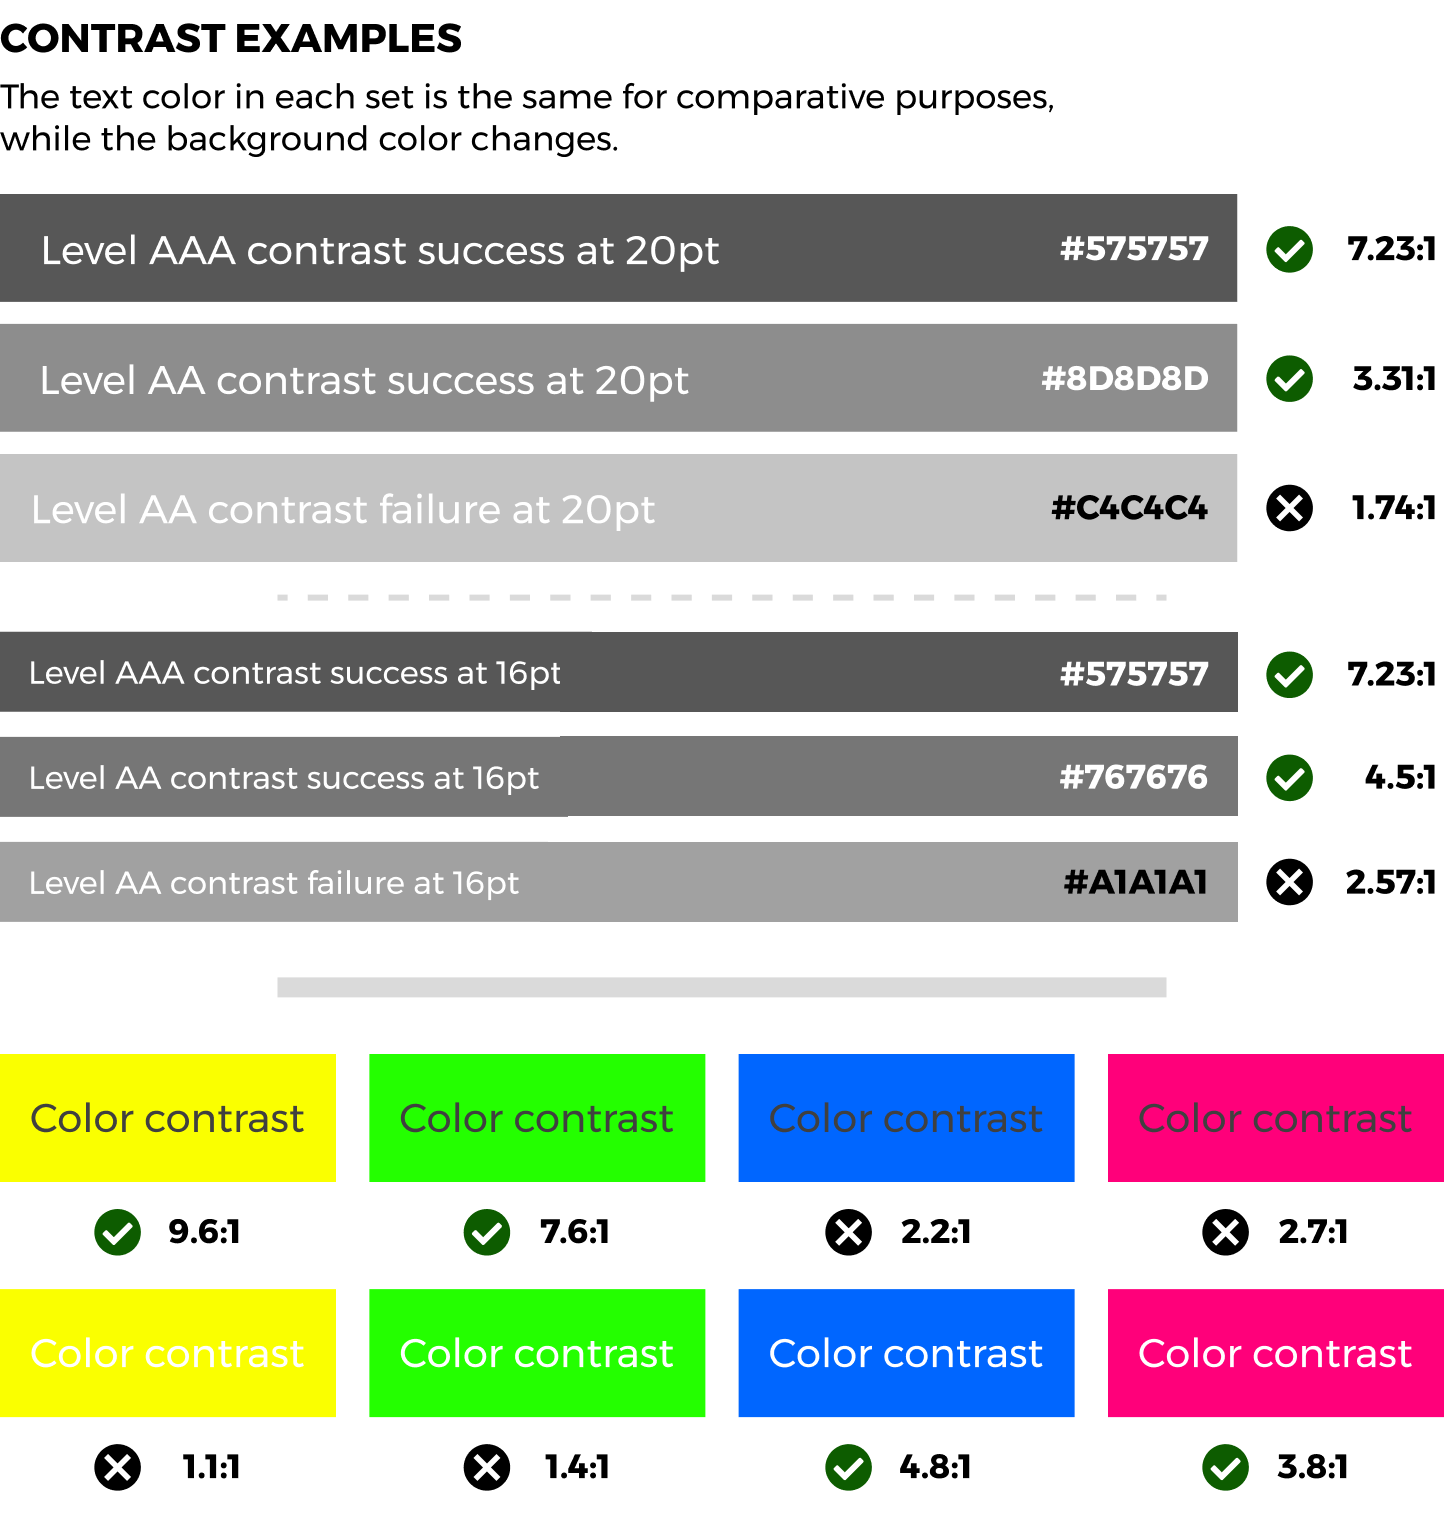Click the green checkmark beside 7.23:1 at 20pt
1444x1516 pixels.
[1290, 249]
